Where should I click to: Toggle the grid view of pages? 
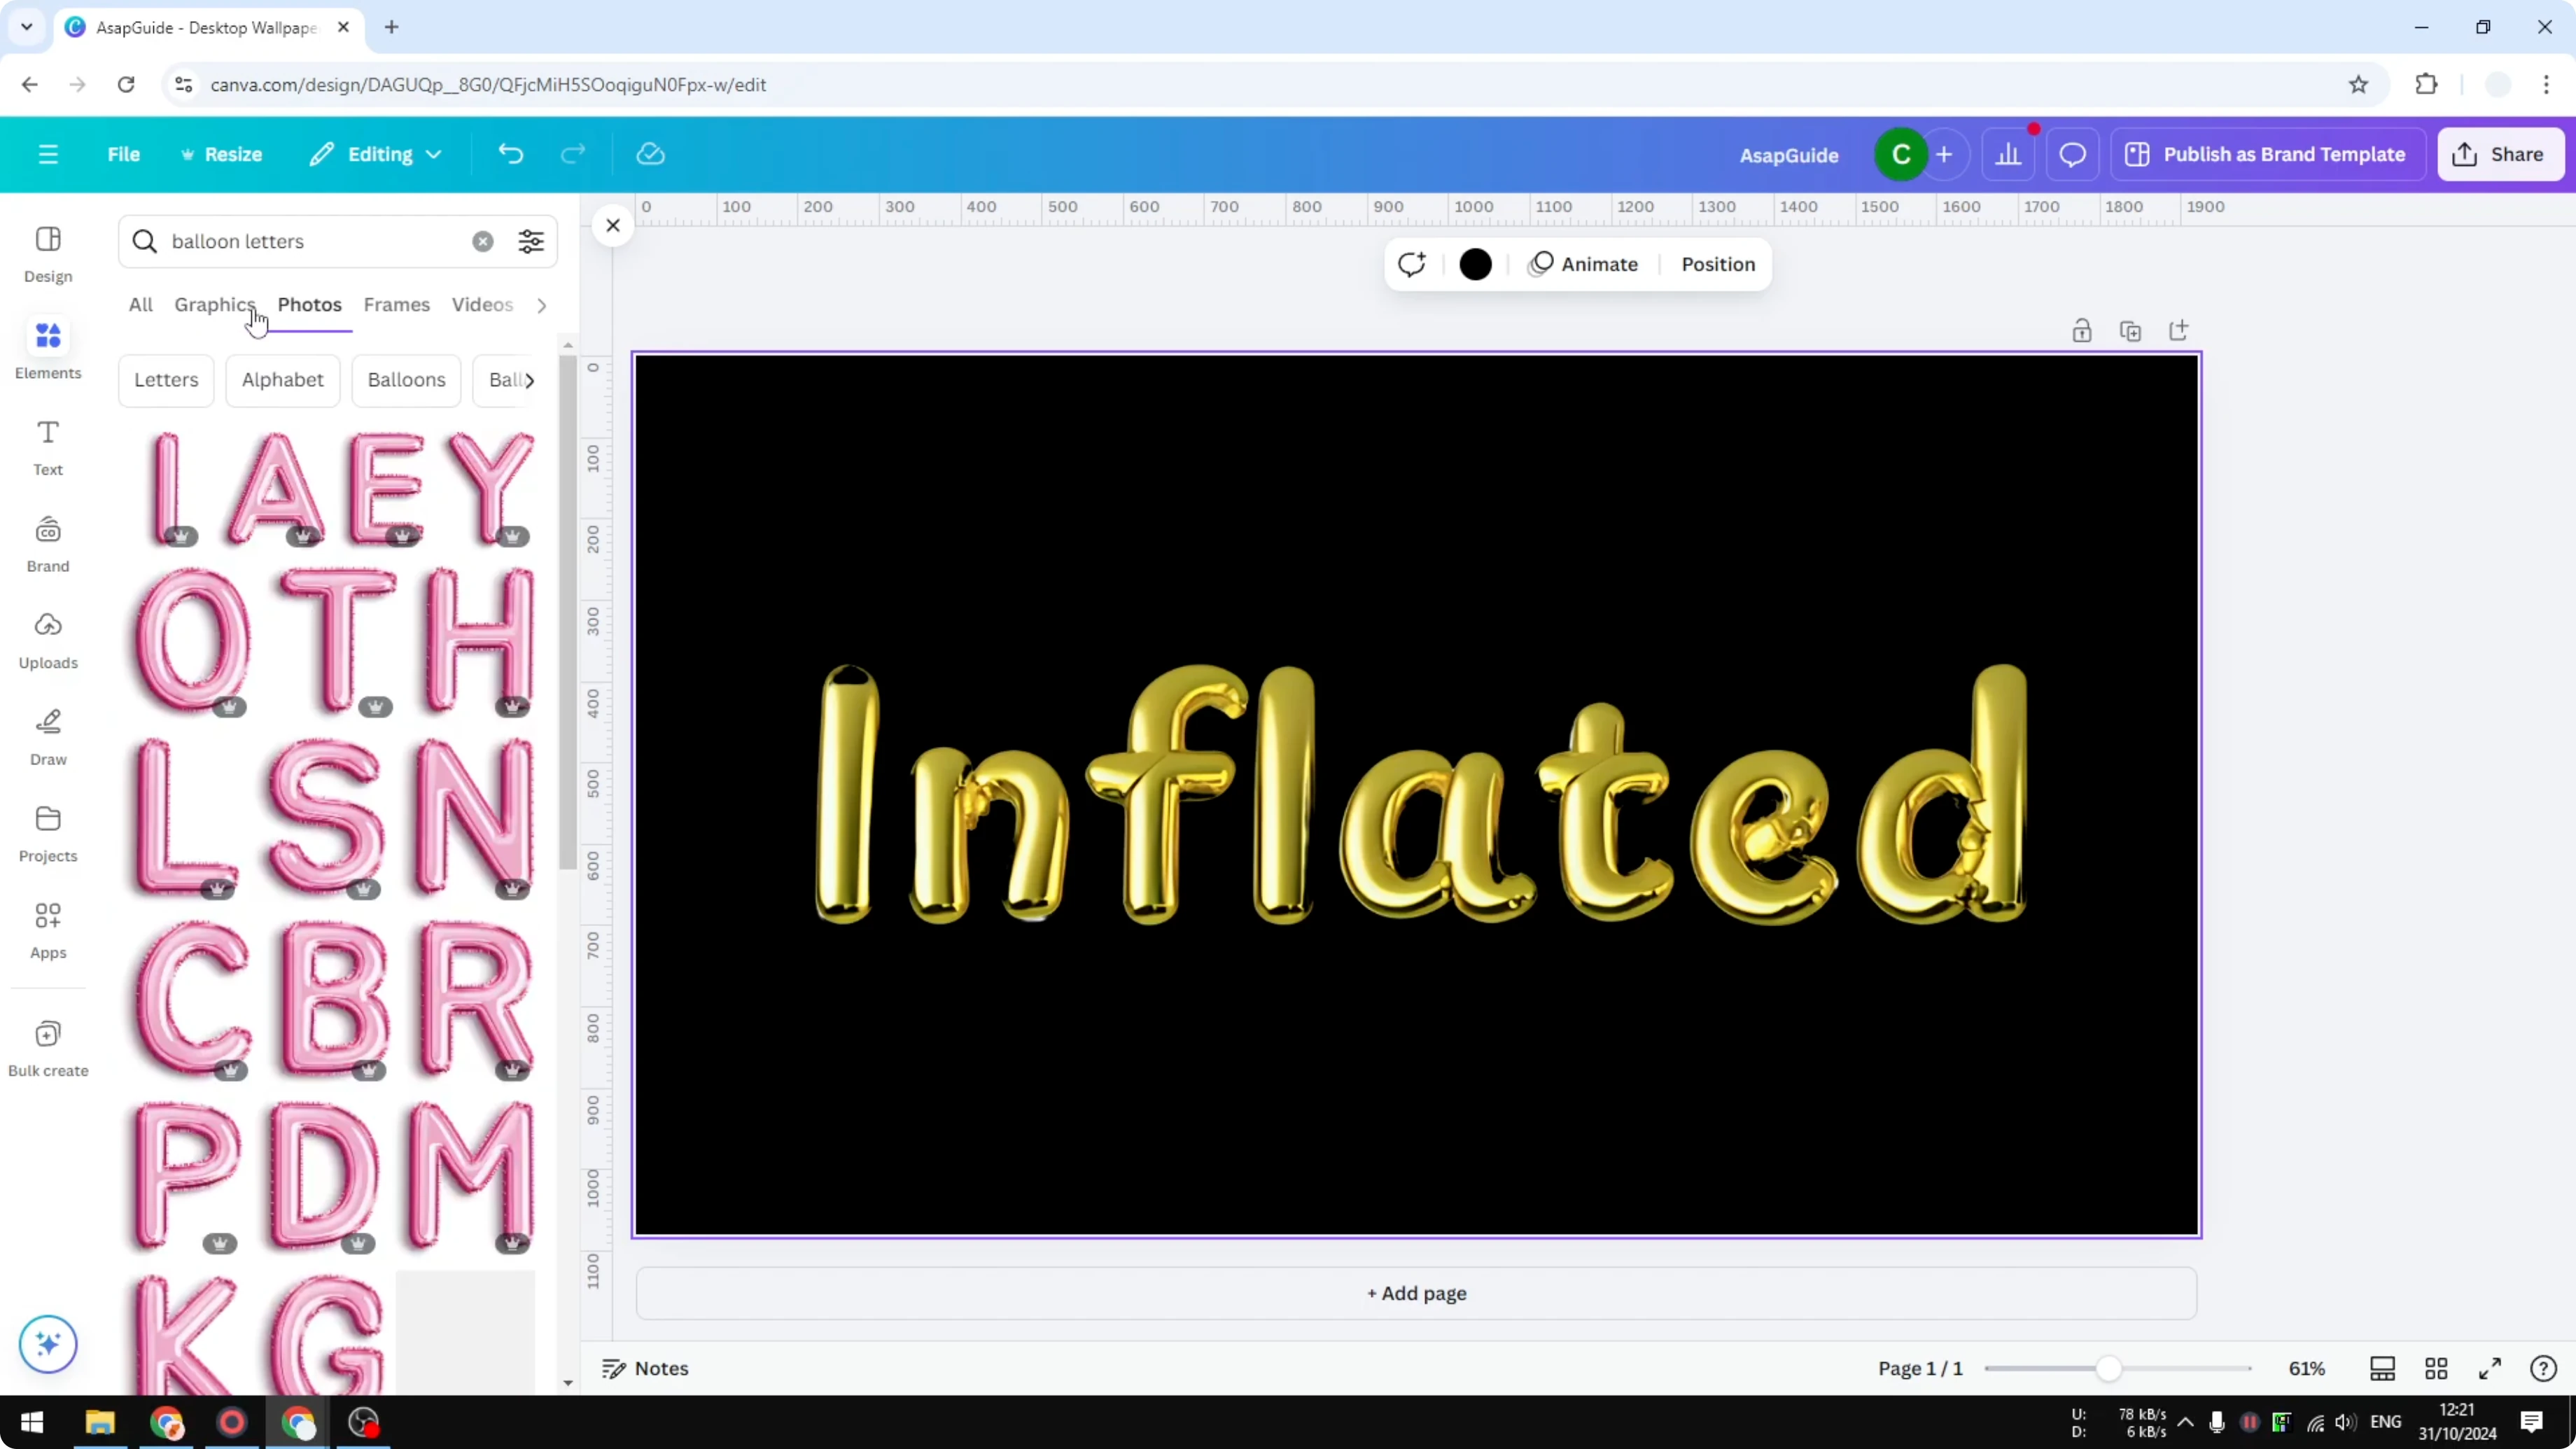(2437, 1369)
